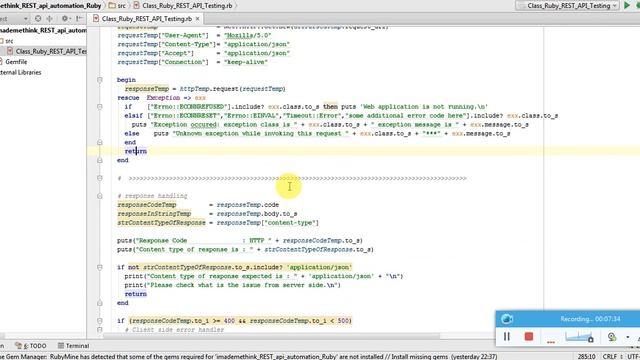Click the '"Mozilla/5.0"' string in code
The height and width of the screenshot is (360, 640).
[x=247, y=36]
